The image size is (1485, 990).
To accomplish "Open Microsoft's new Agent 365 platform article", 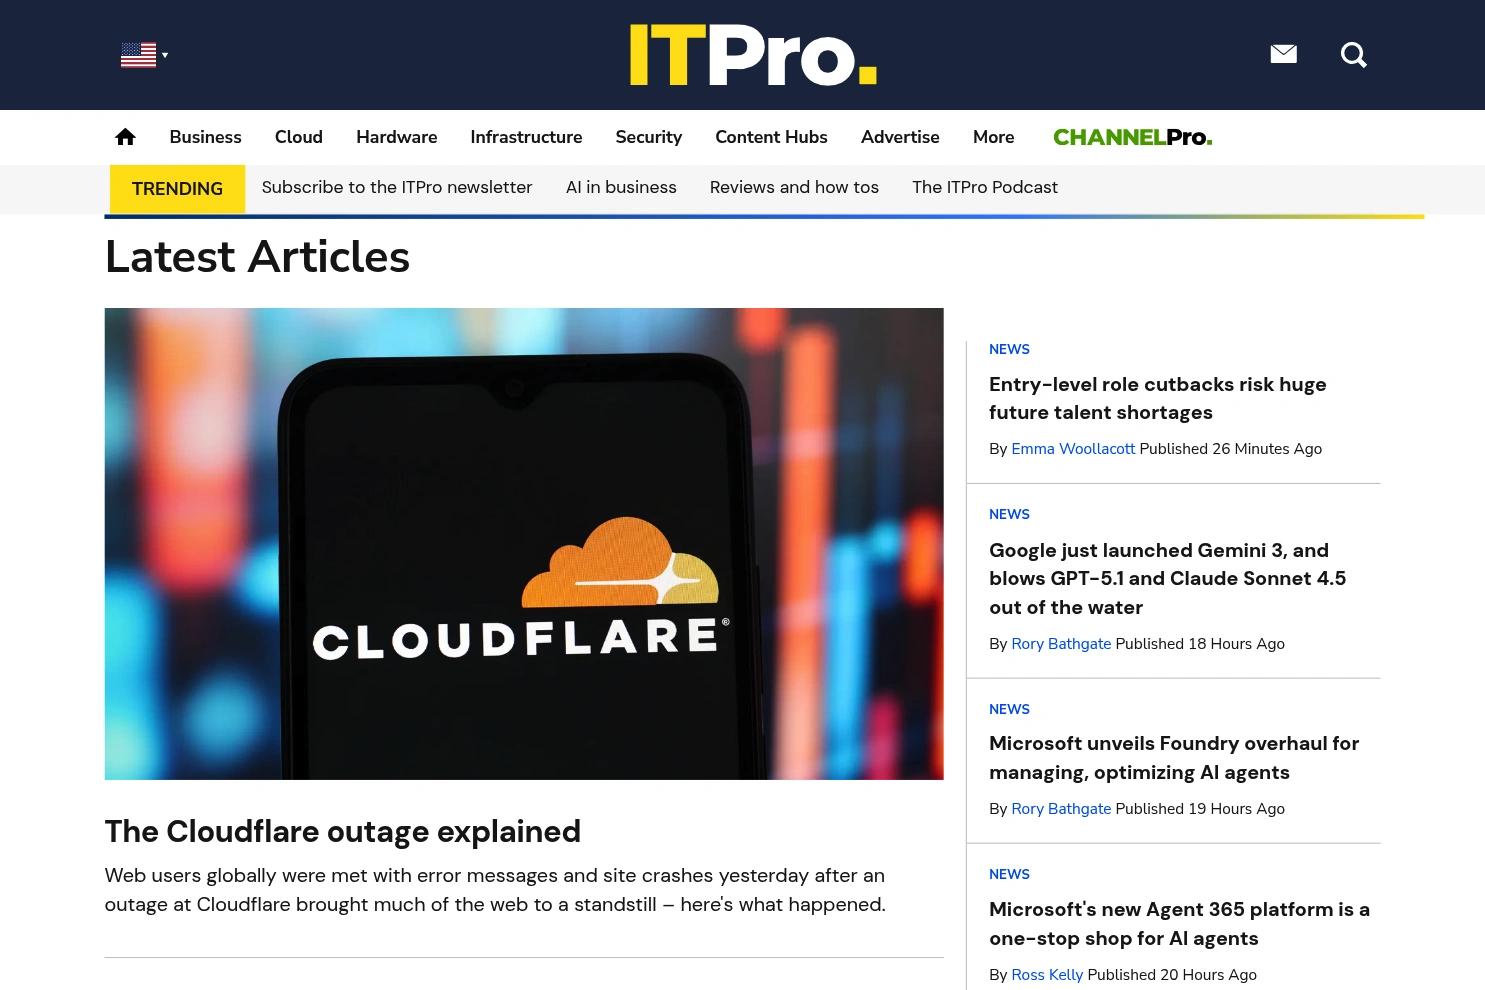I will coord(1179,923).
